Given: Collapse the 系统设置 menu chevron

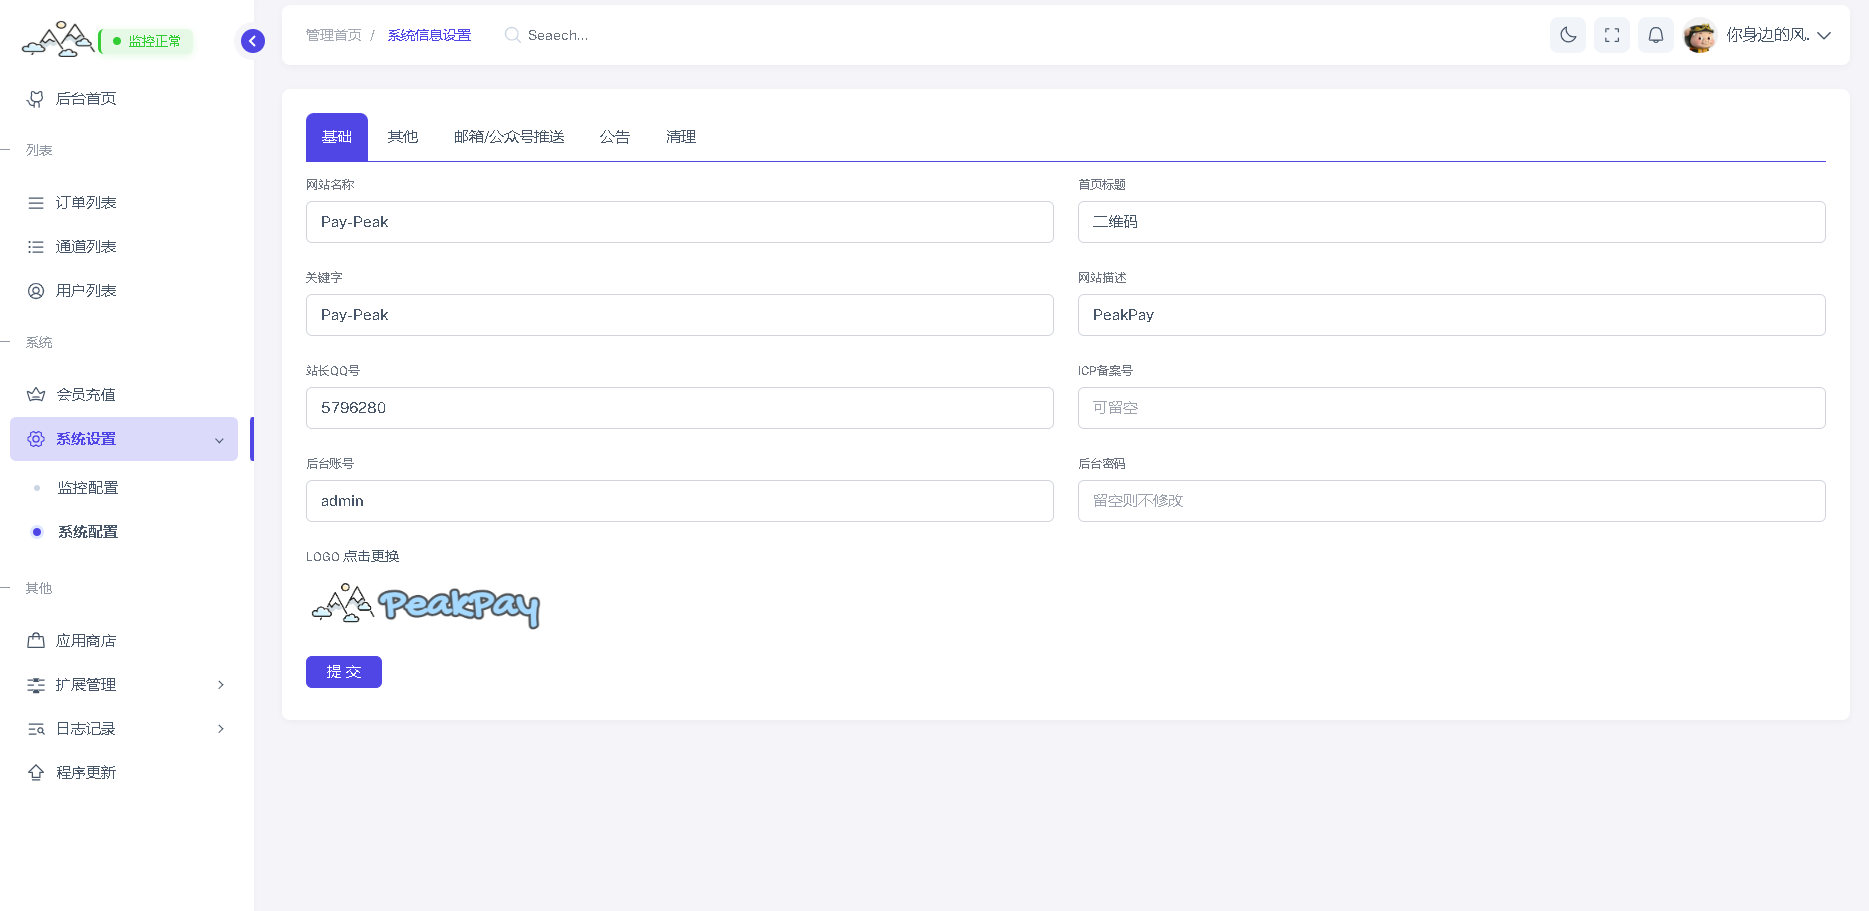Looking at the screenshot, I should pos(219,440).
